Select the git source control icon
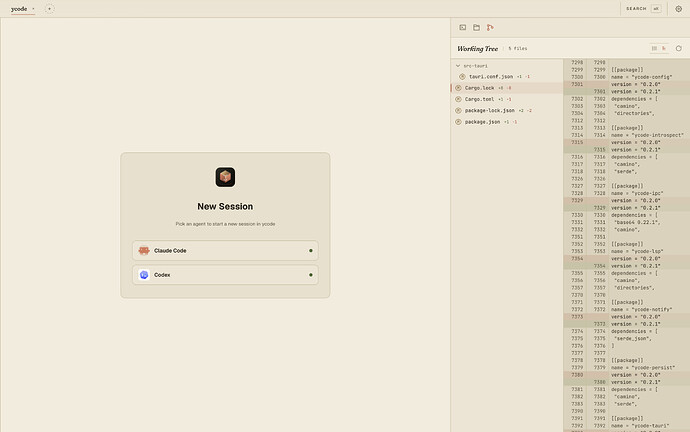Image resolution: width=690 pixels, height=432 pixels. click(490, 28)
